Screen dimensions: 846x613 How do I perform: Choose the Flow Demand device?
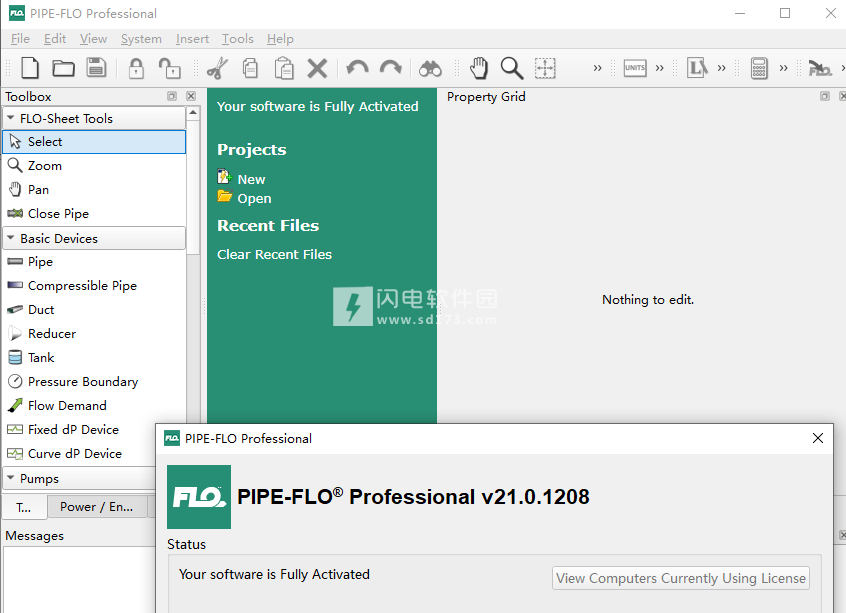click(x=94, y=406)
